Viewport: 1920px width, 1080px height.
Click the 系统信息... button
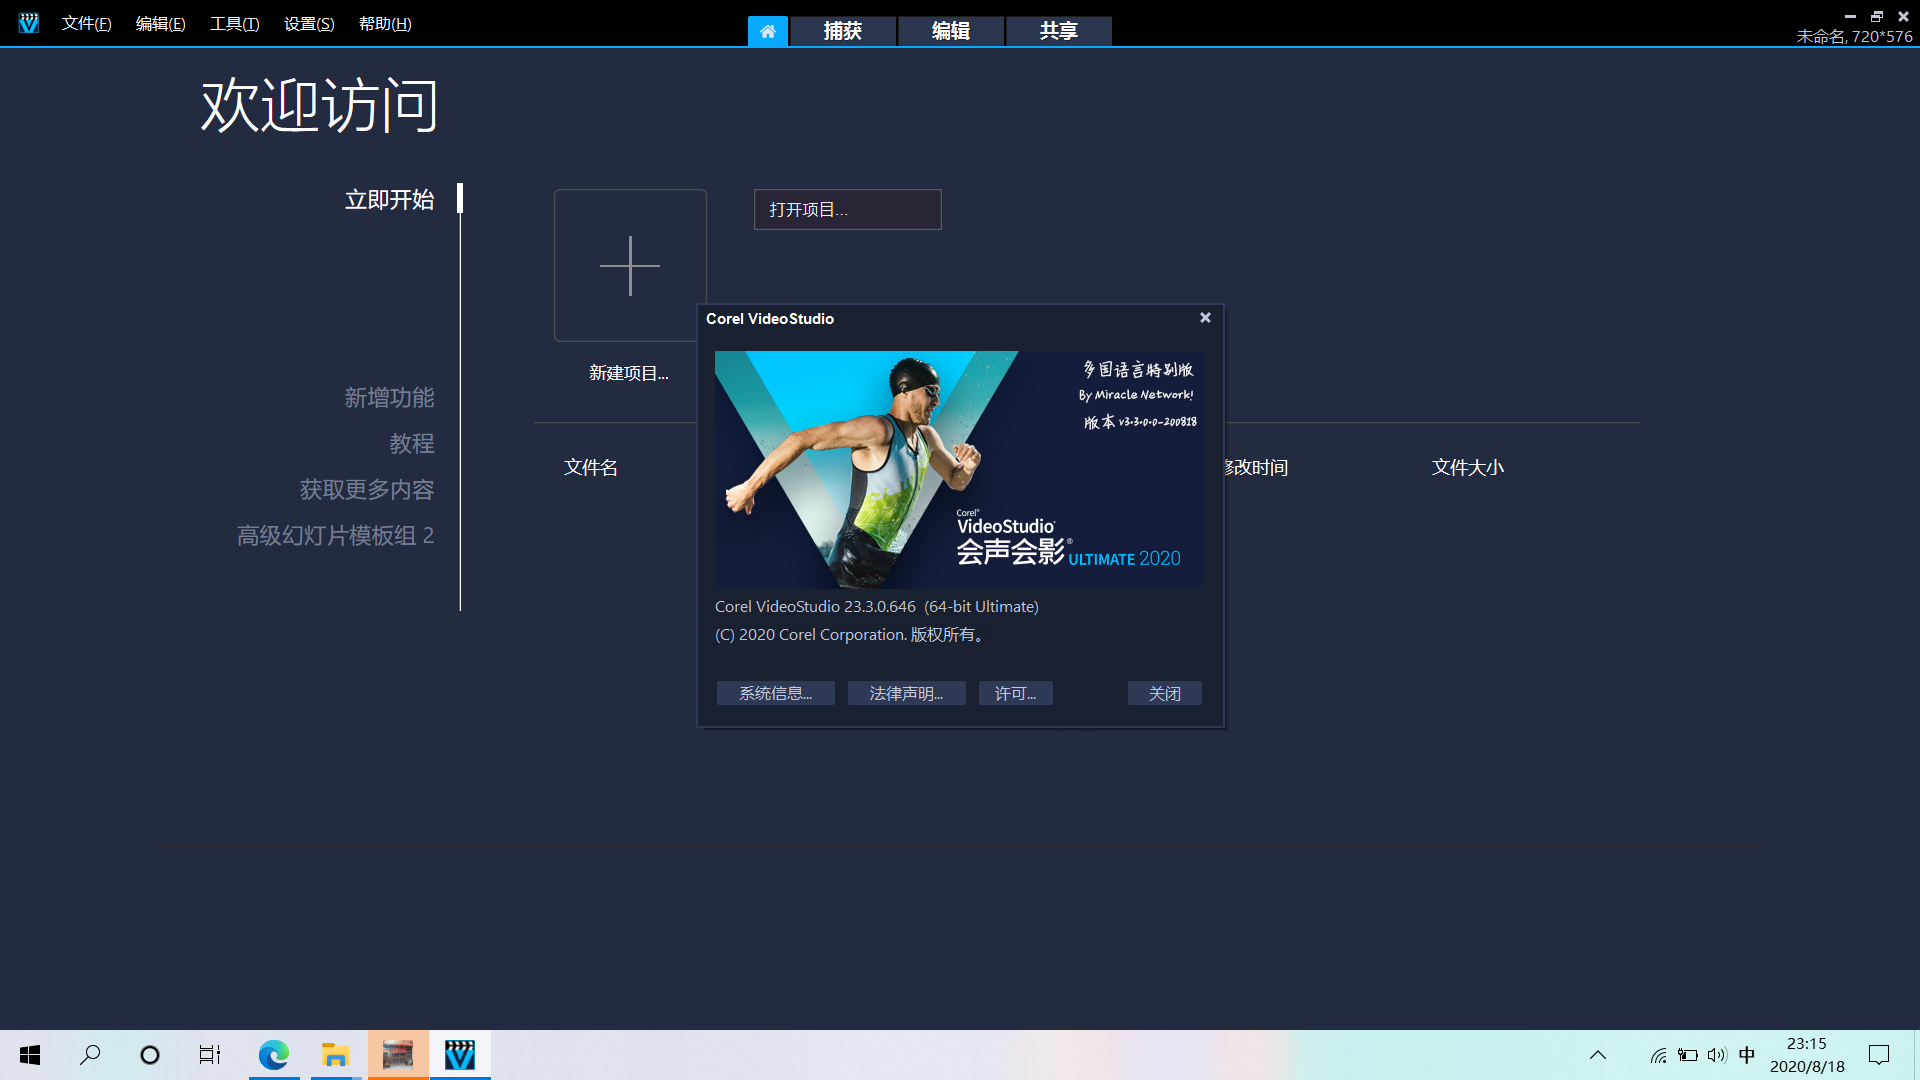(775, 693)
